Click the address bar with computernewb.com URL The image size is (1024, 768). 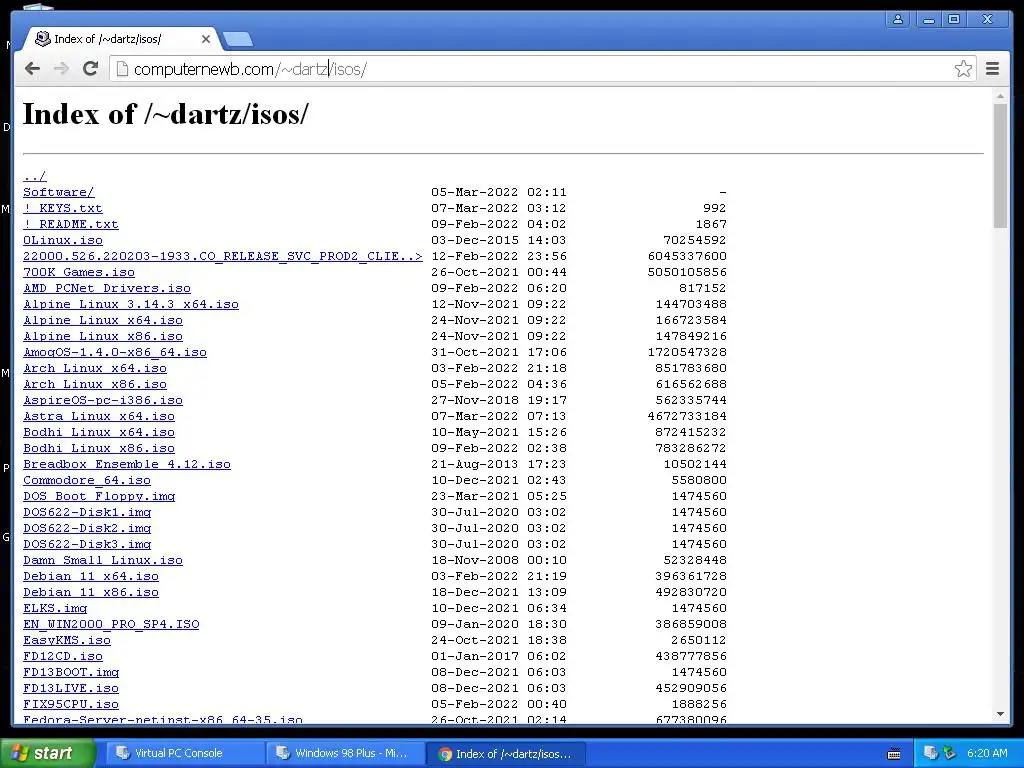542,69
